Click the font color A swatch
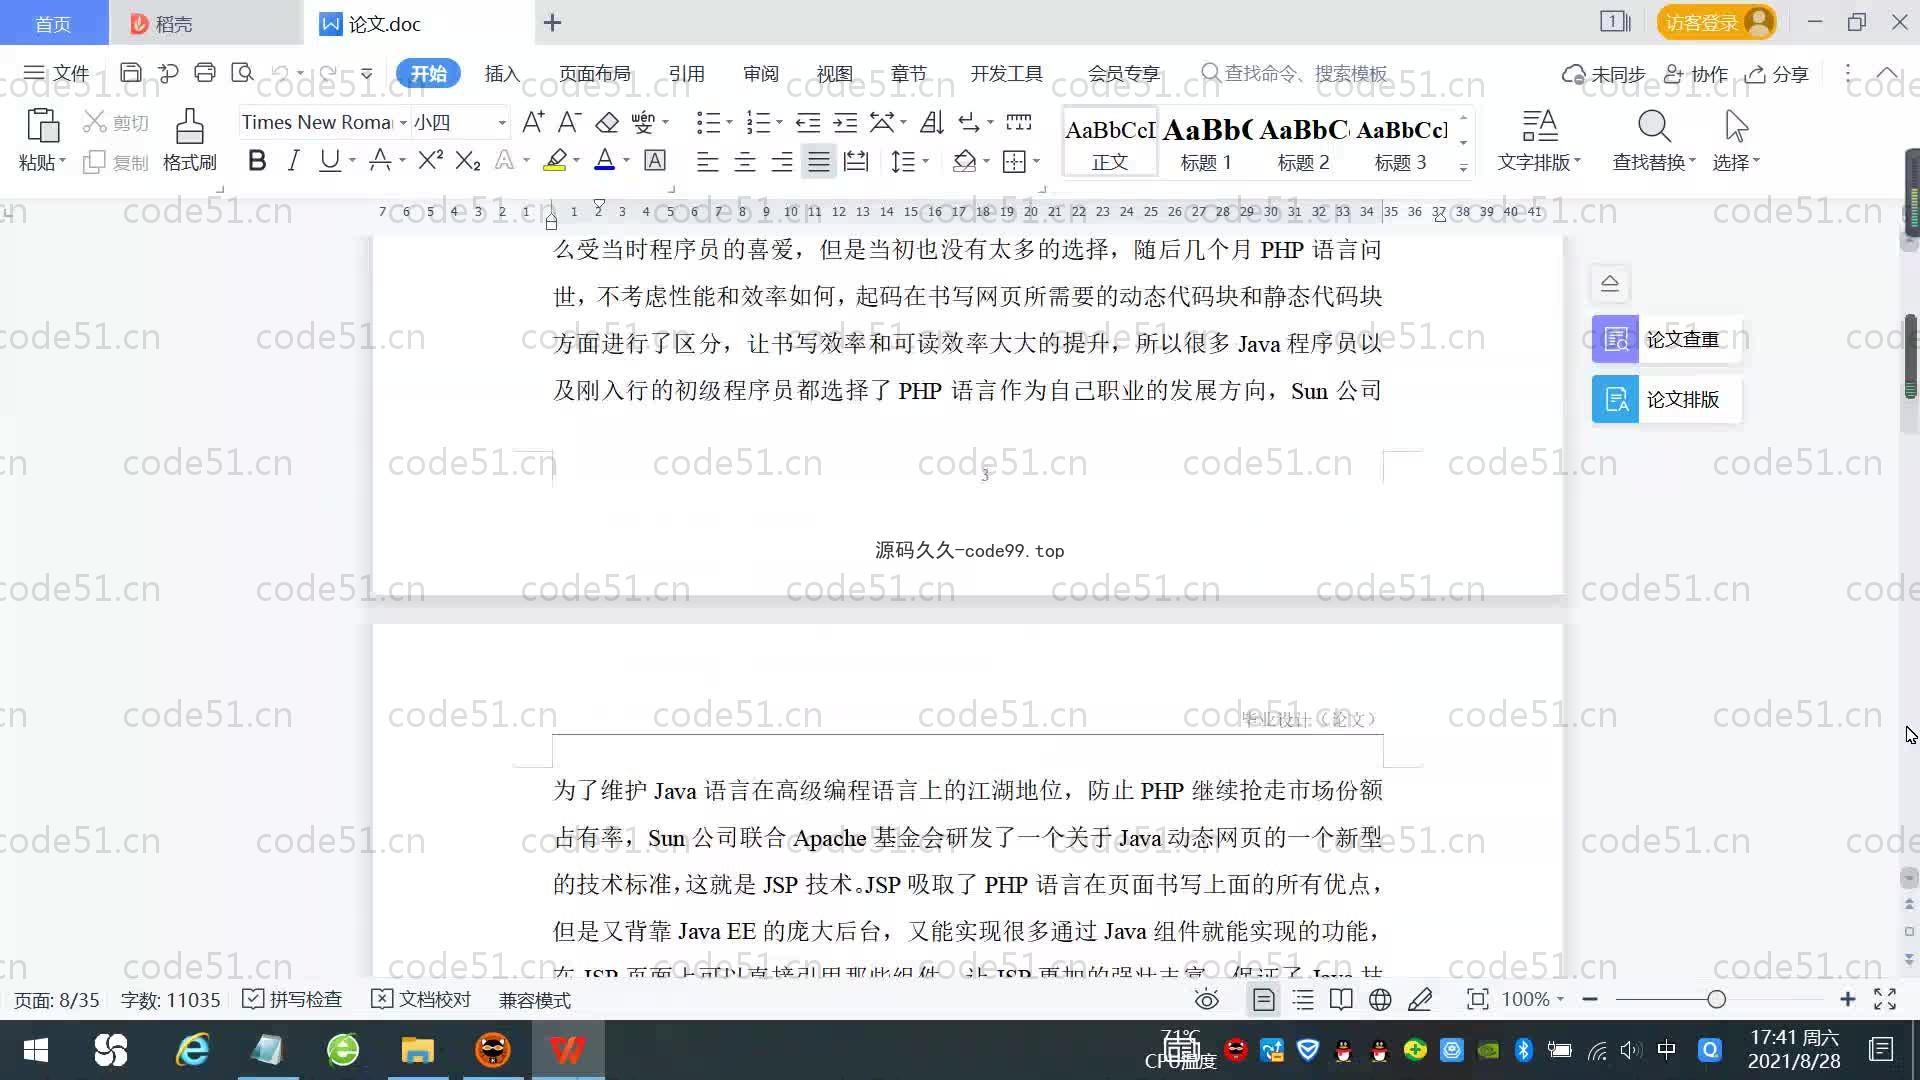1920x1080 pixels. [x=604, y=160]
